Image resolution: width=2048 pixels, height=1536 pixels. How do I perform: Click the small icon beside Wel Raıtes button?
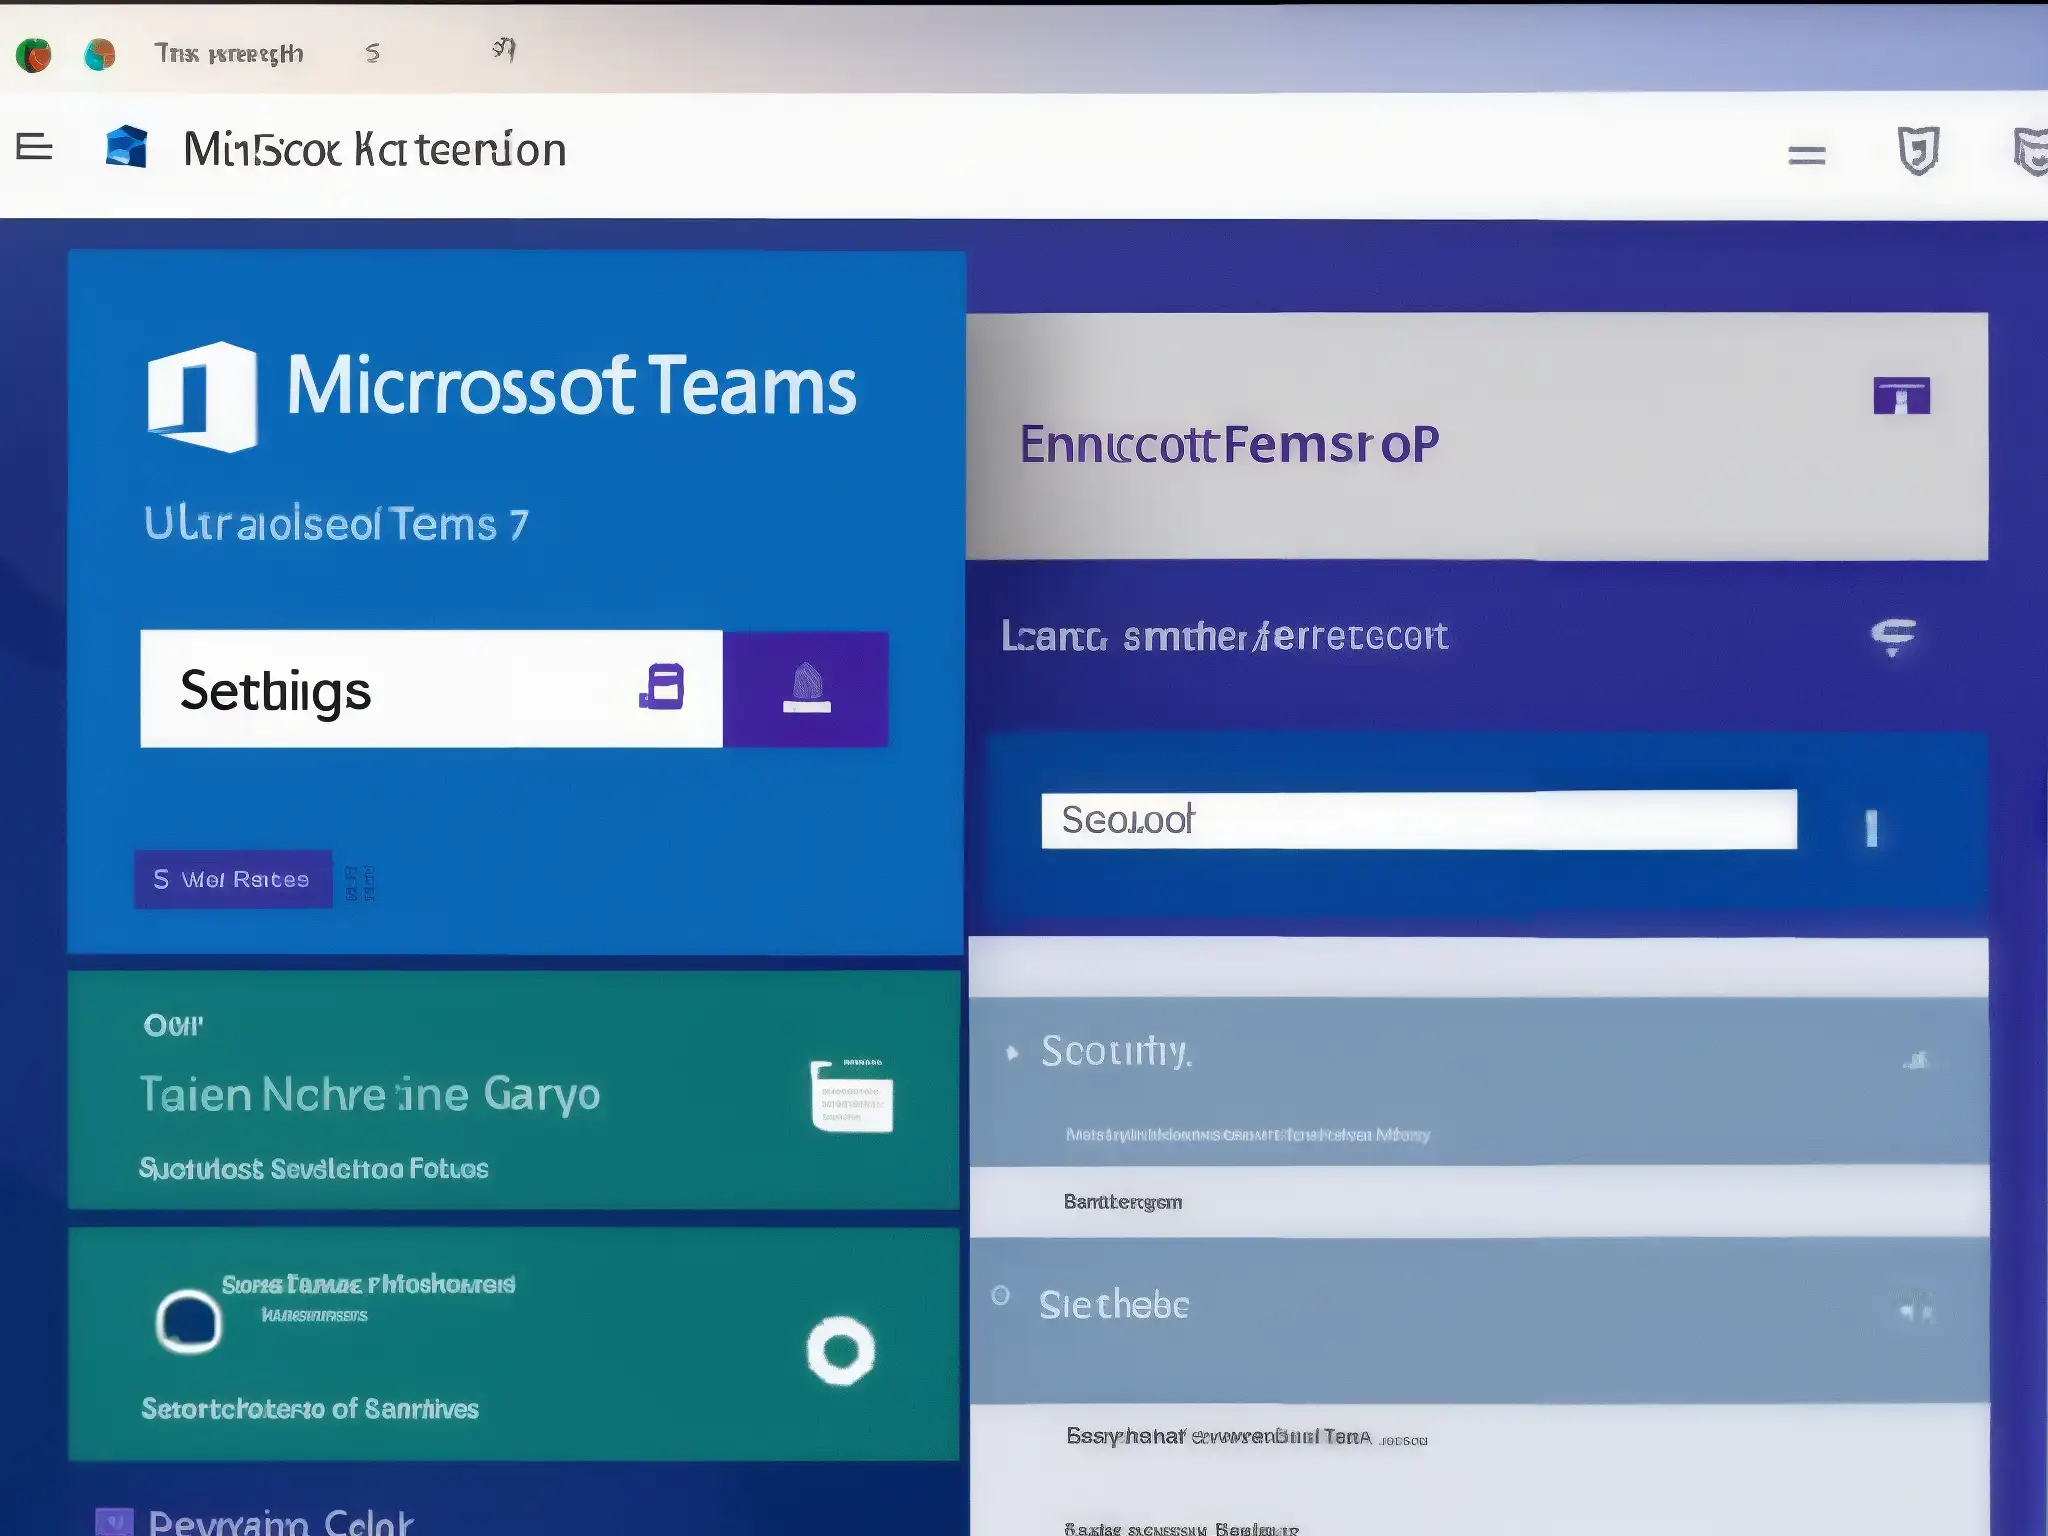tap(359, 883)
